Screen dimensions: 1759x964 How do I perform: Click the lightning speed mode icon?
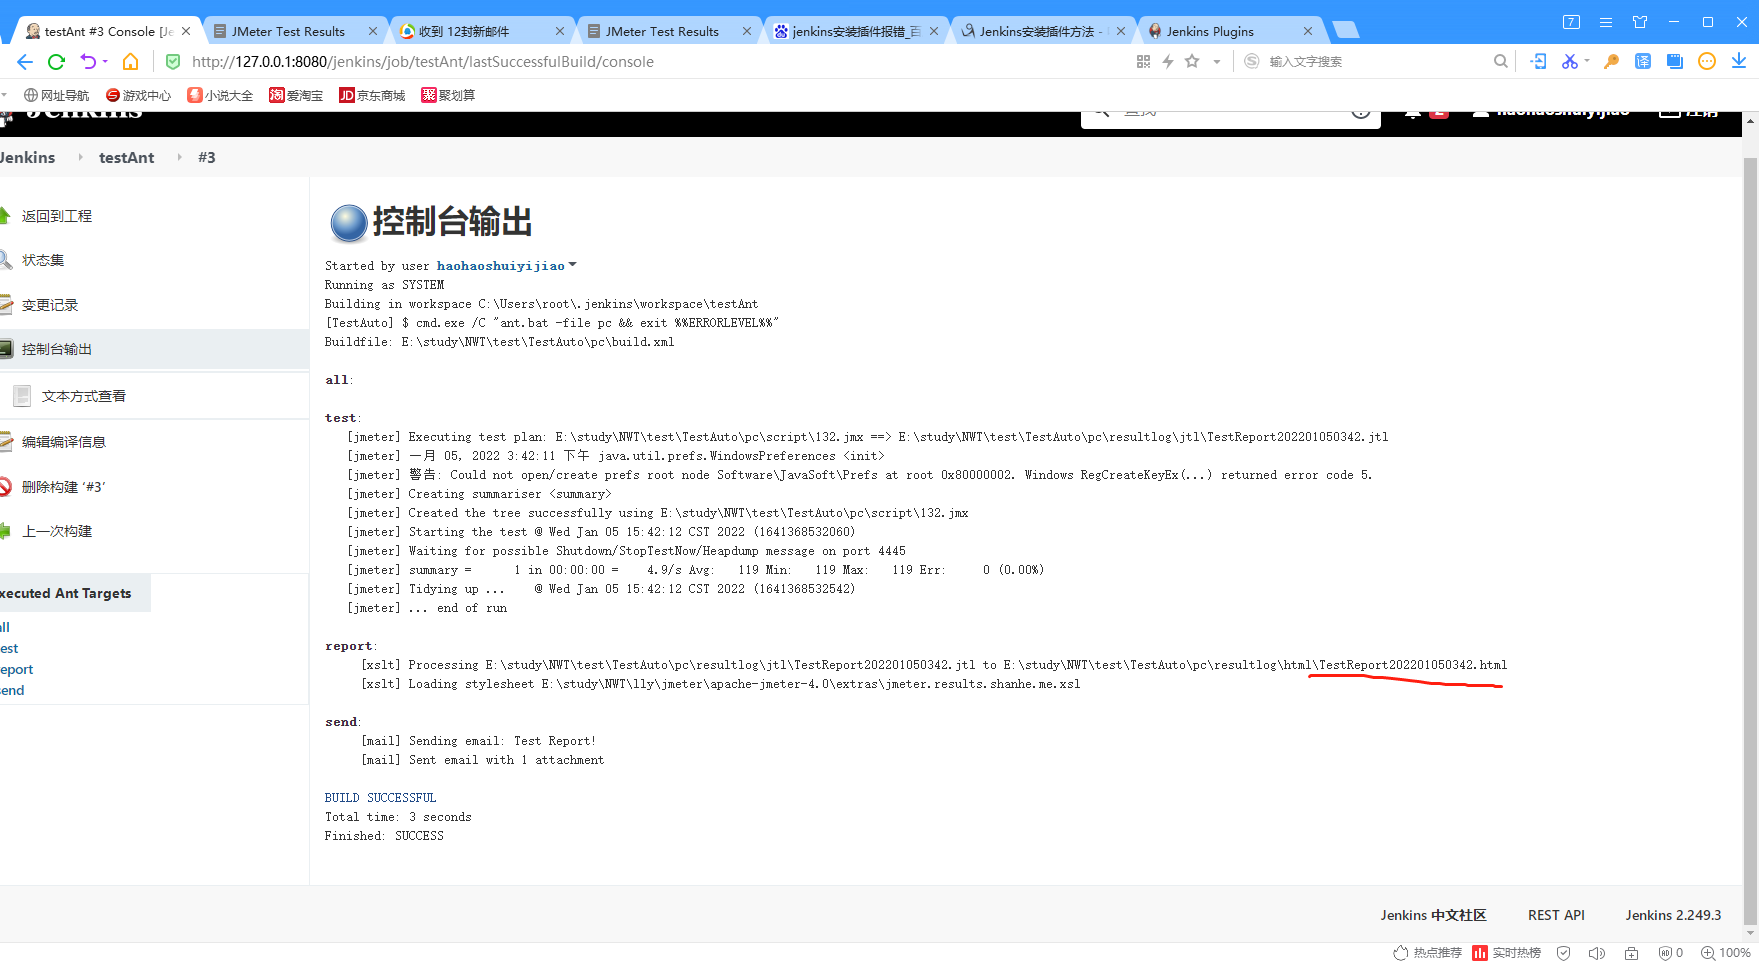coord(1168,62)
